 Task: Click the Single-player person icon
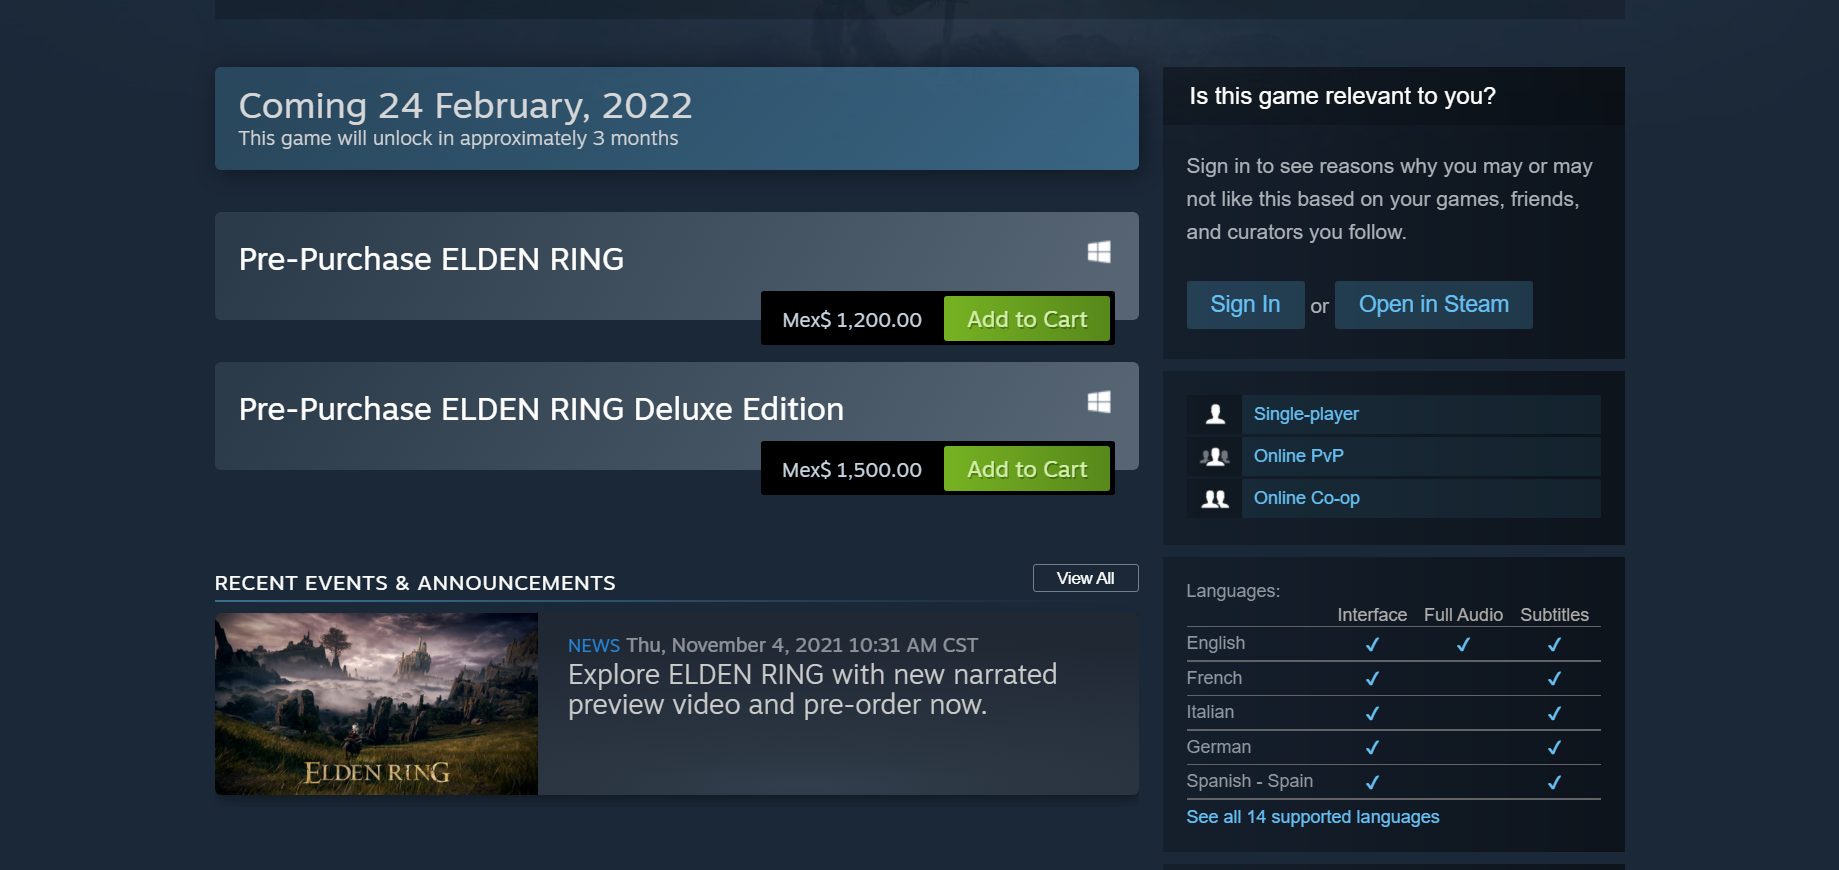[x=1215, y=414]
